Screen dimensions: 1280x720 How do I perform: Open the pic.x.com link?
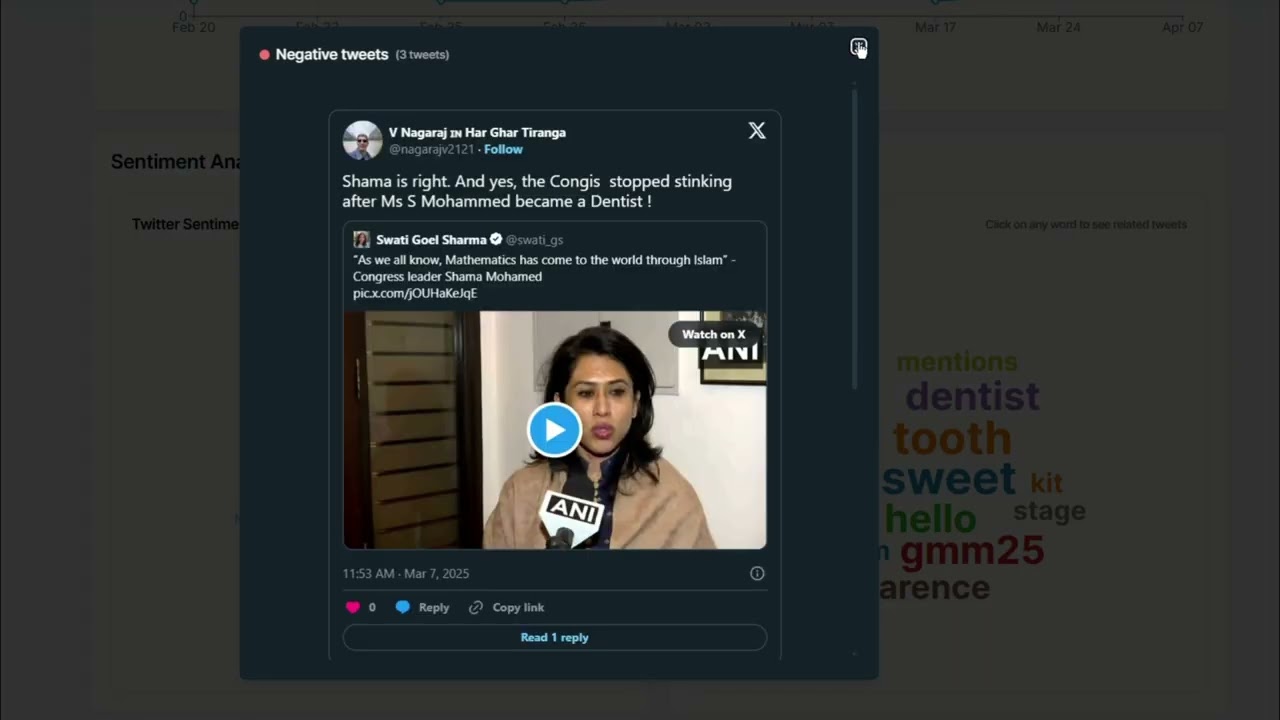click(415, 293)
